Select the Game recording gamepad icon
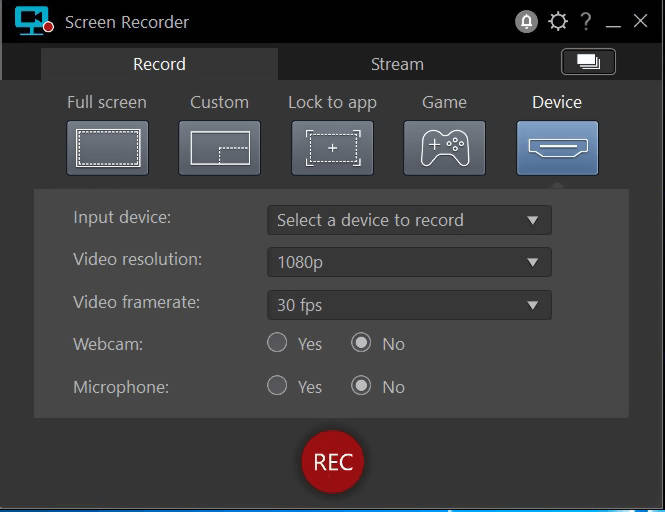The image size is (665, 512). (x=445, y=148)
